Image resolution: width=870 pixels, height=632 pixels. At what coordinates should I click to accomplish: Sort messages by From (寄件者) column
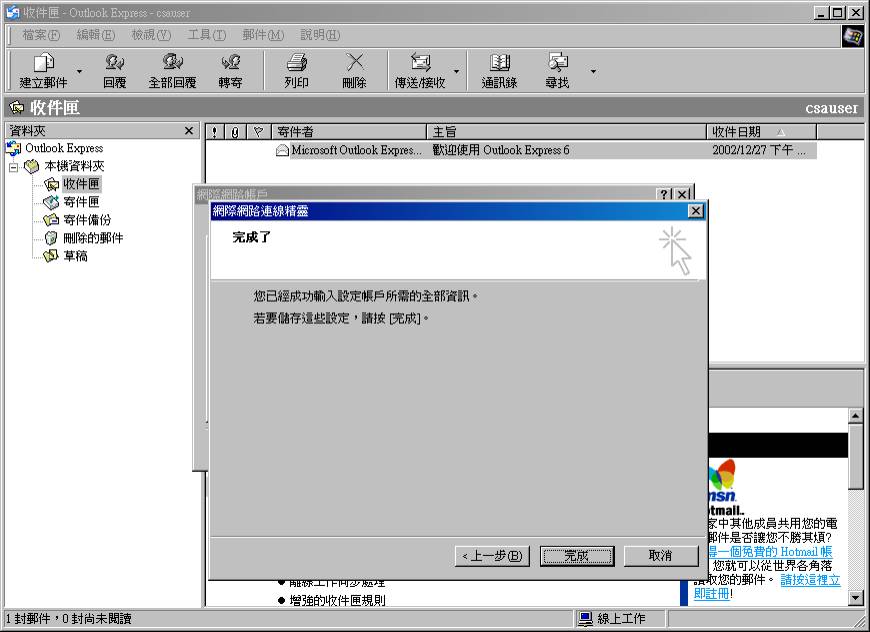click(x=349, y=132)
